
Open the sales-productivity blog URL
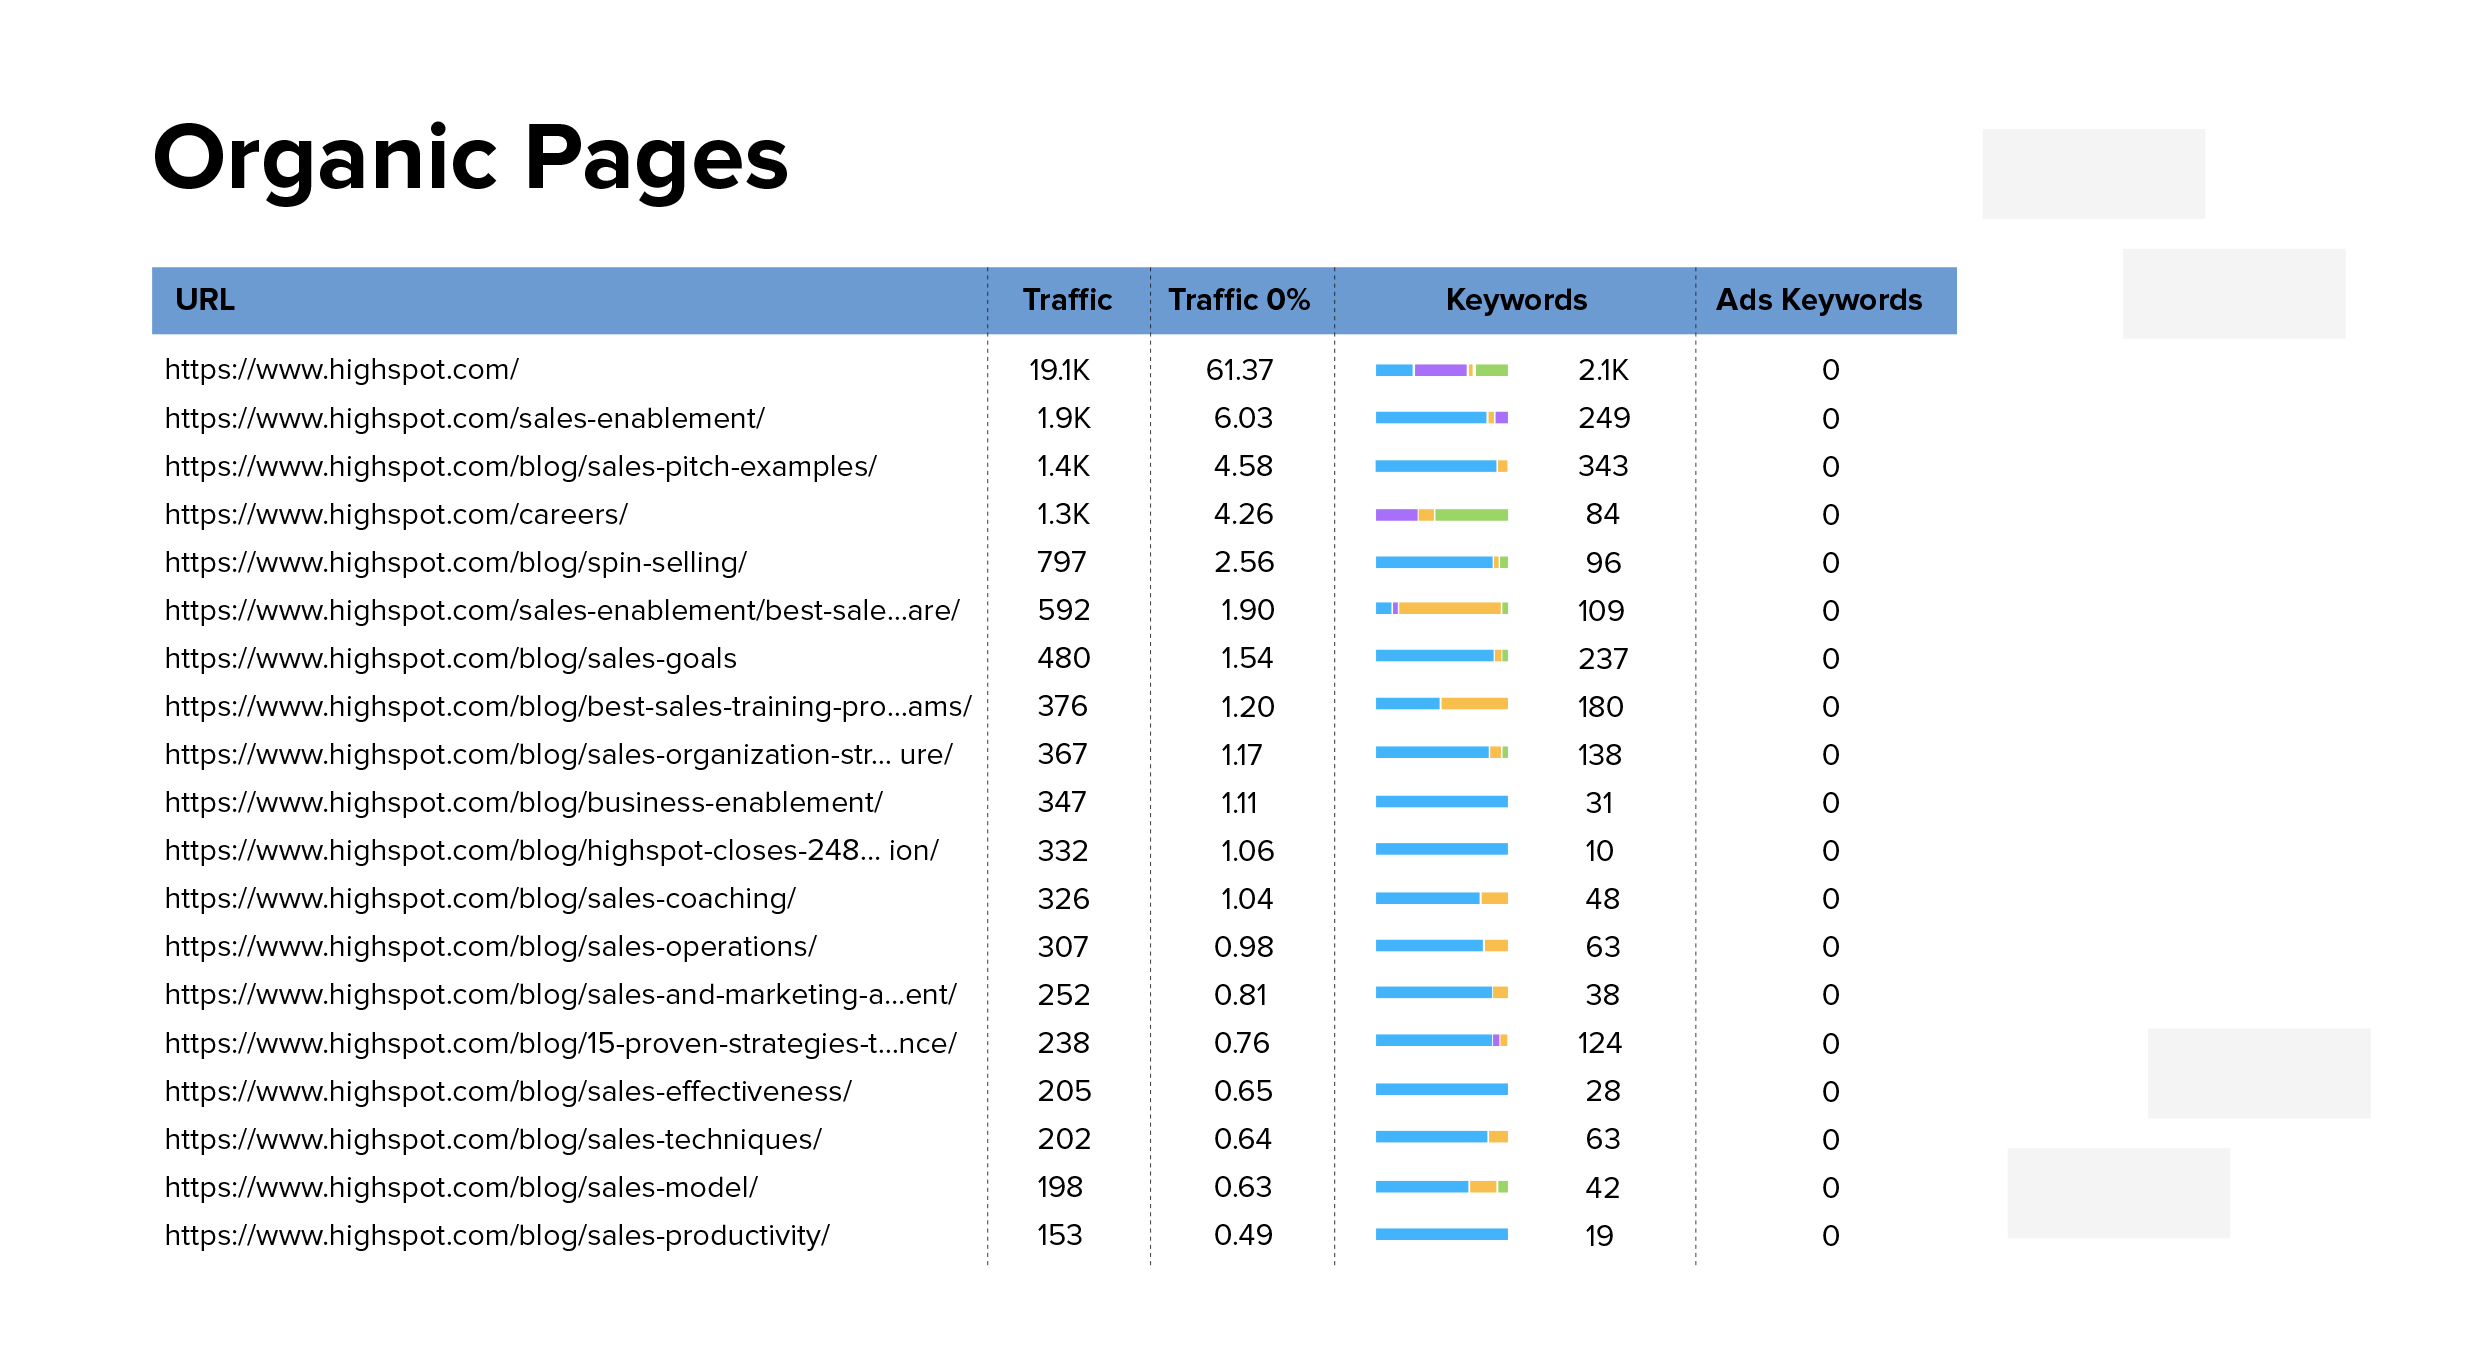pyautogui.click(x=497, y=1235)
